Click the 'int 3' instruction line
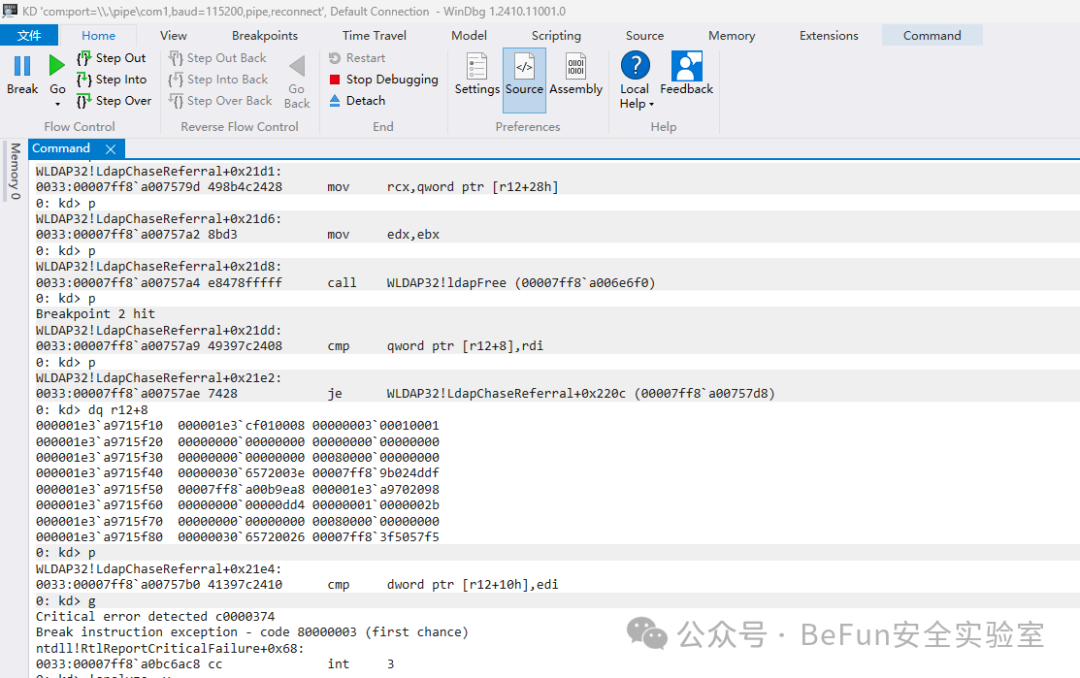The image size is (1080, 678). click(x=215, y=664)
